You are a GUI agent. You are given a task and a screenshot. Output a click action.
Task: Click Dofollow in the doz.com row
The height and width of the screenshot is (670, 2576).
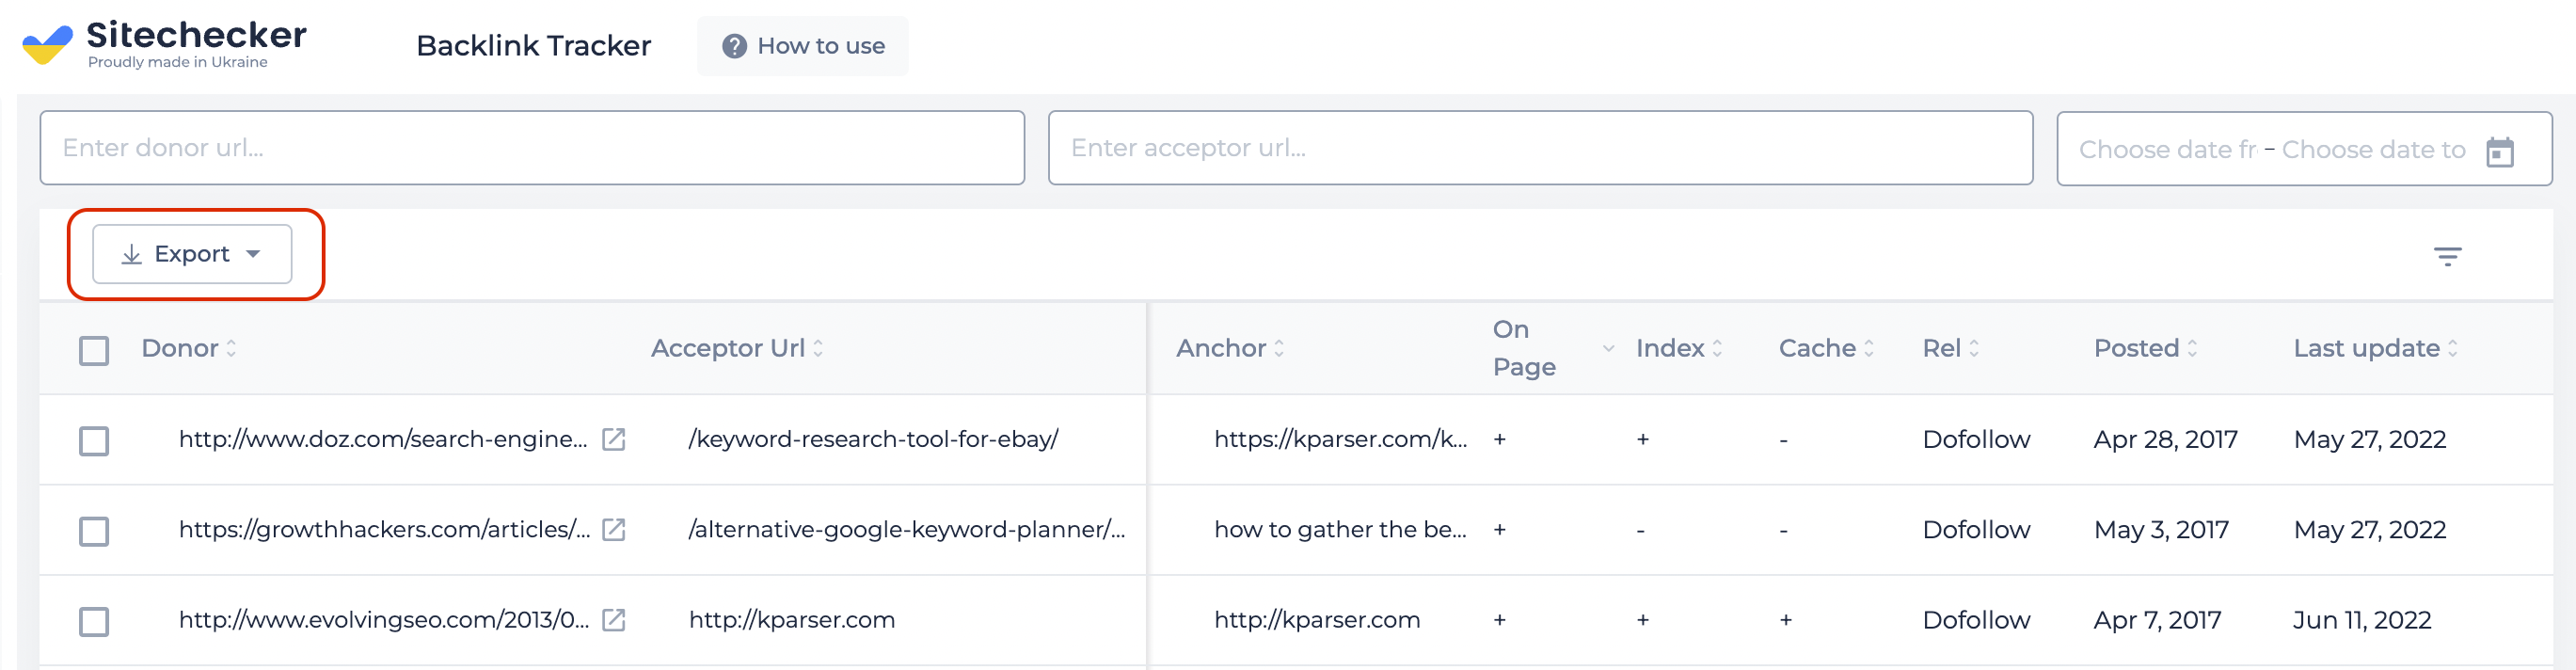click(x=1976, y=439)
